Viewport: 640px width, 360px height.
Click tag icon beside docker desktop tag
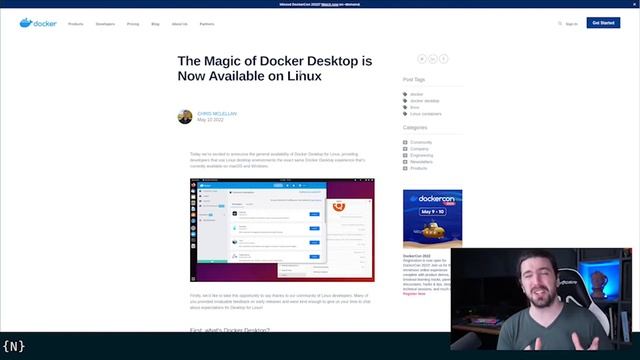(405, 101)
